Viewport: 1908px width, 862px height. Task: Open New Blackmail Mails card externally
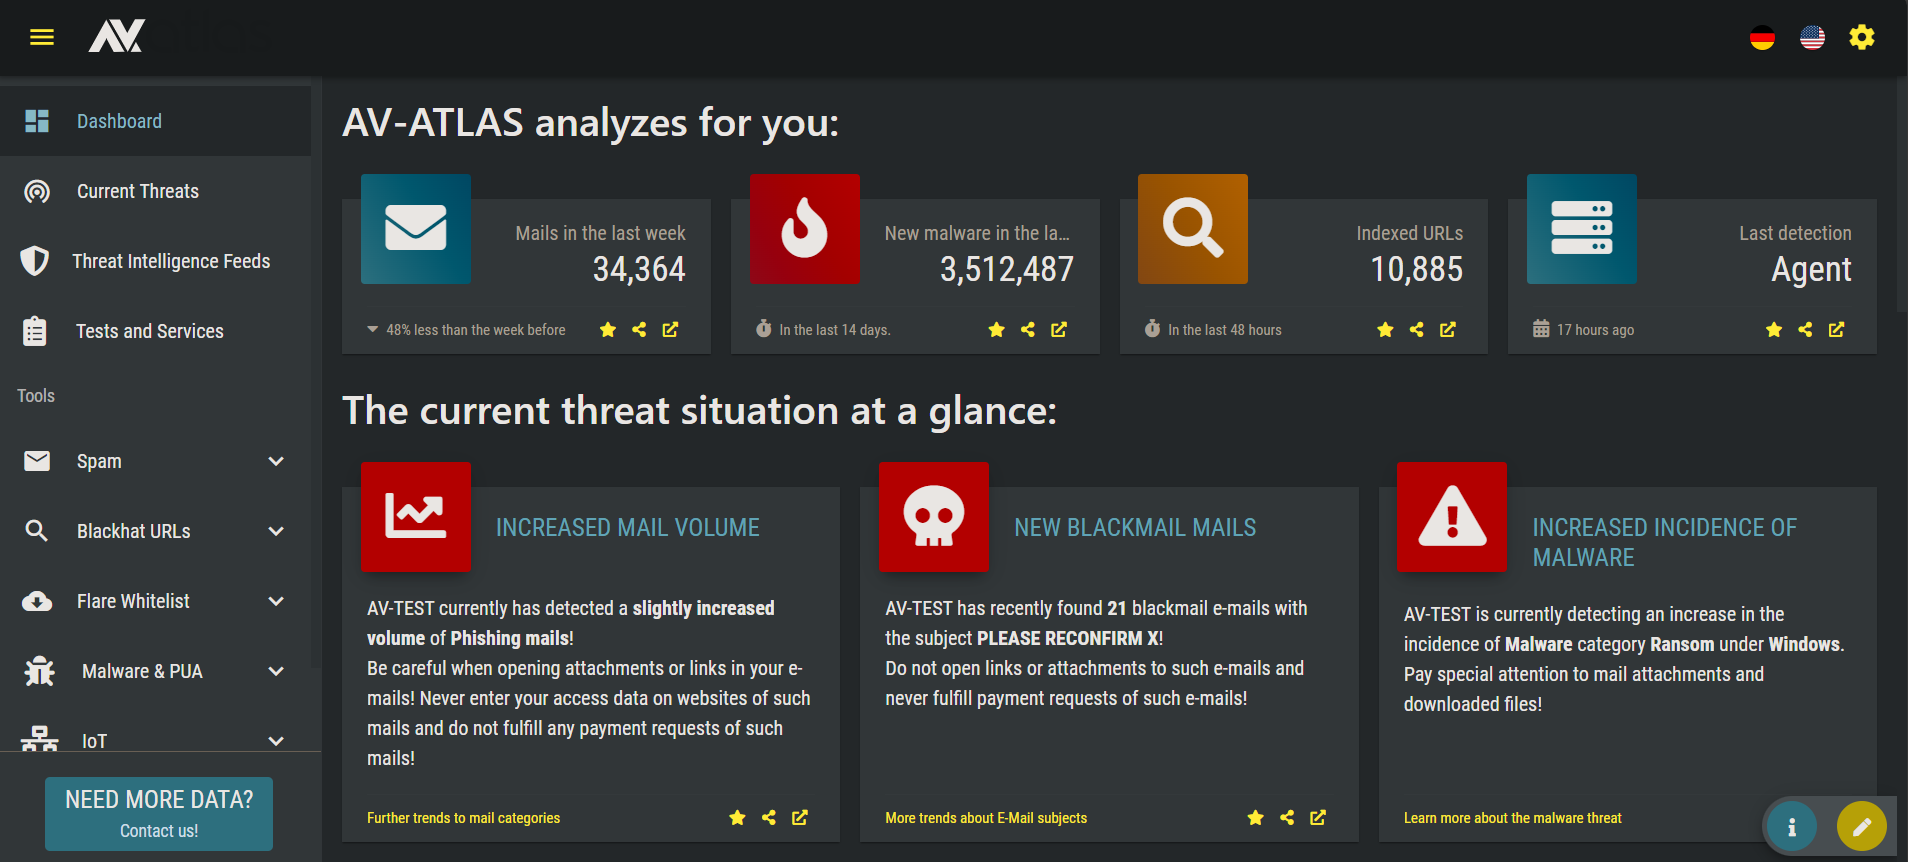(1318, 818)
